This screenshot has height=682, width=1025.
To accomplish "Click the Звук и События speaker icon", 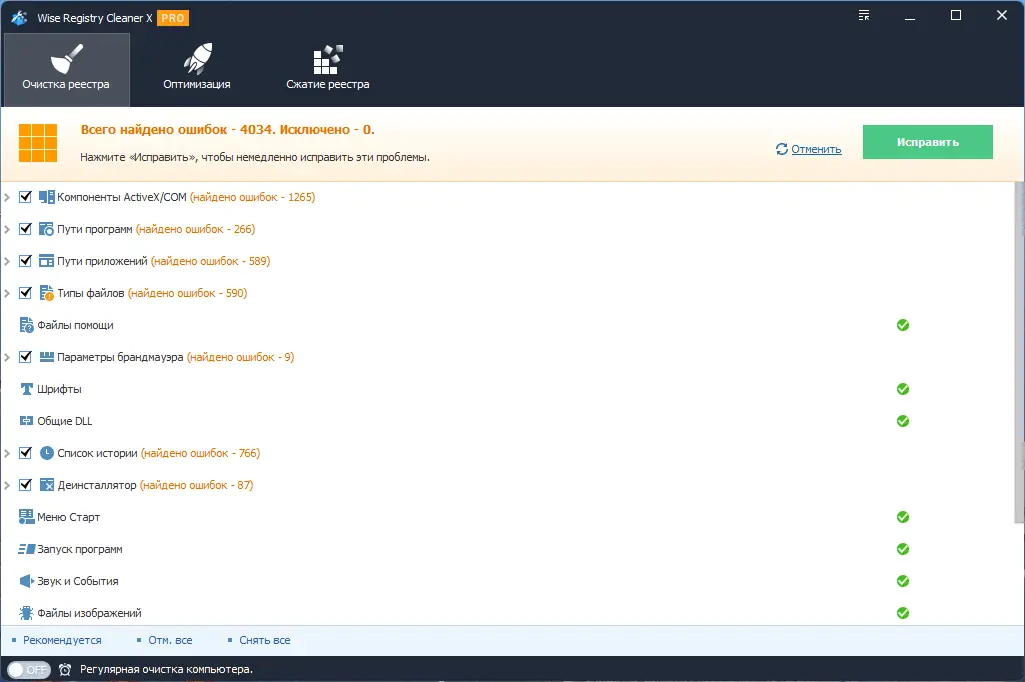I will tap(27, 581).
